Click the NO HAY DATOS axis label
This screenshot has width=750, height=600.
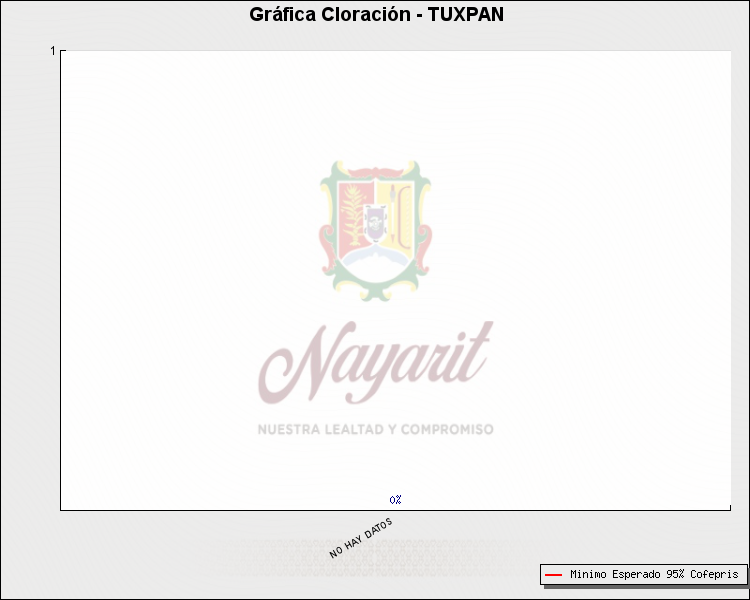pyautogui.click(x=361, y=538)
